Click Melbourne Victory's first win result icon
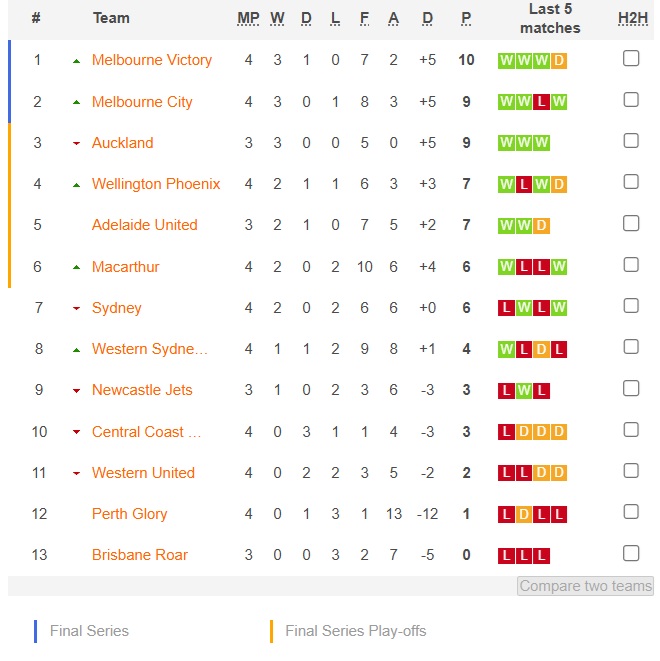660x661 pixels. click(506, 61)
